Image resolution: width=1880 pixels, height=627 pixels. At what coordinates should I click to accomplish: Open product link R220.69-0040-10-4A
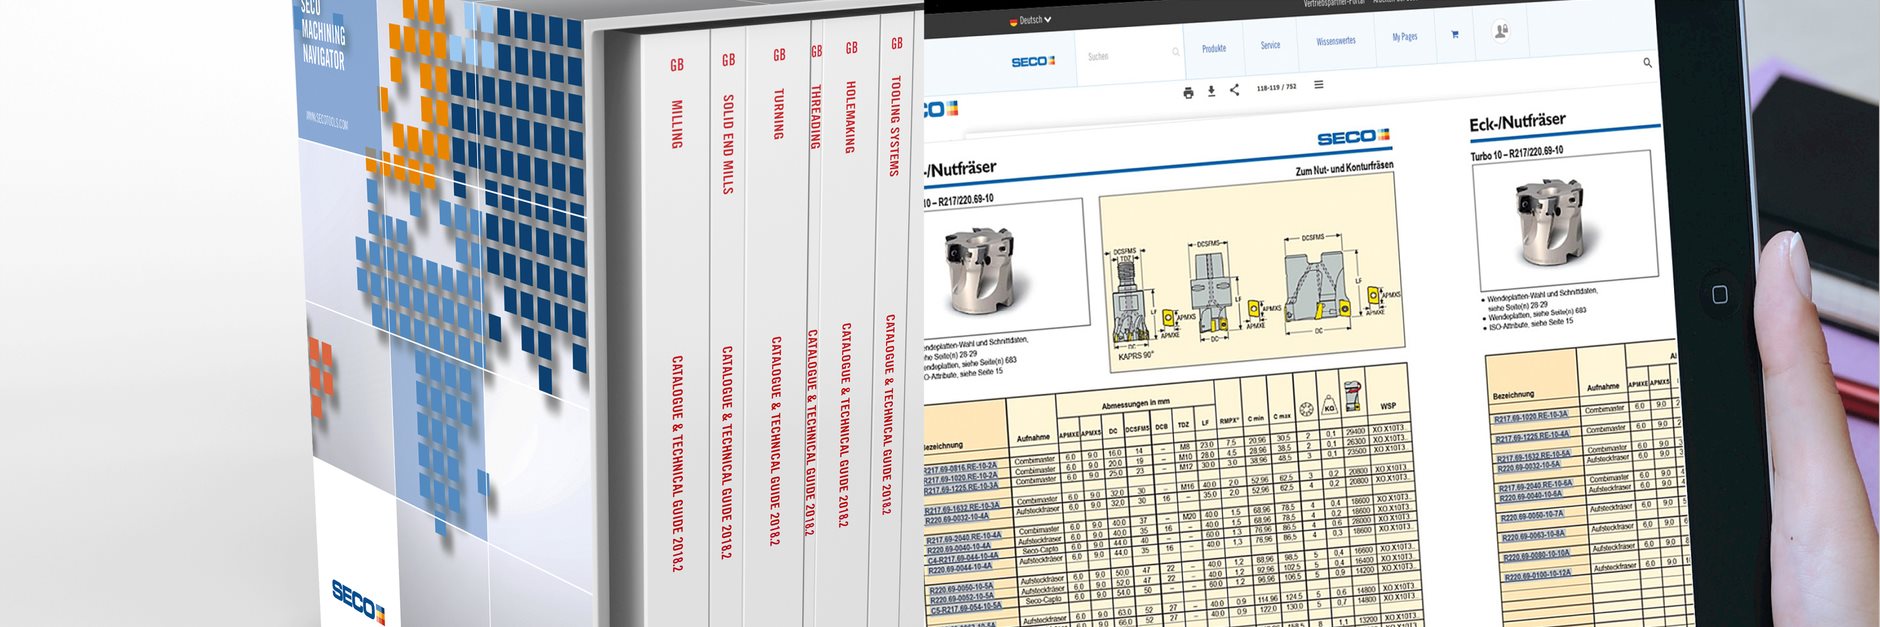tap(959, 548)
